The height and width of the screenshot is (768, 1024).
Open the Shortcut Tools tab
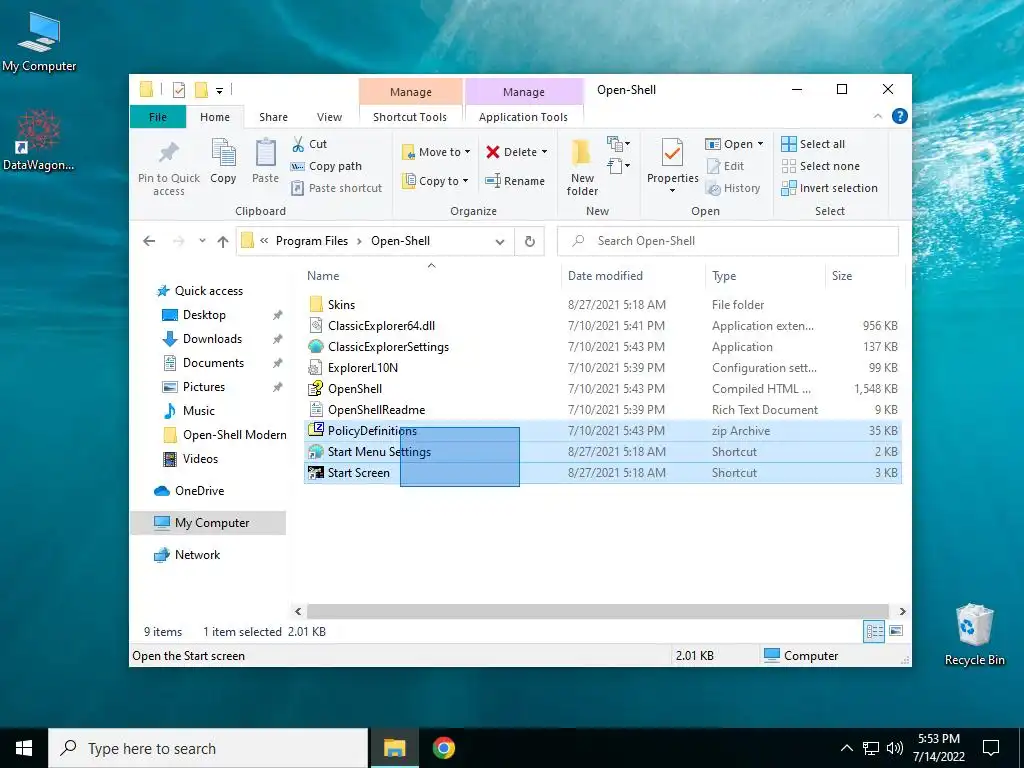tap(410, 117)
